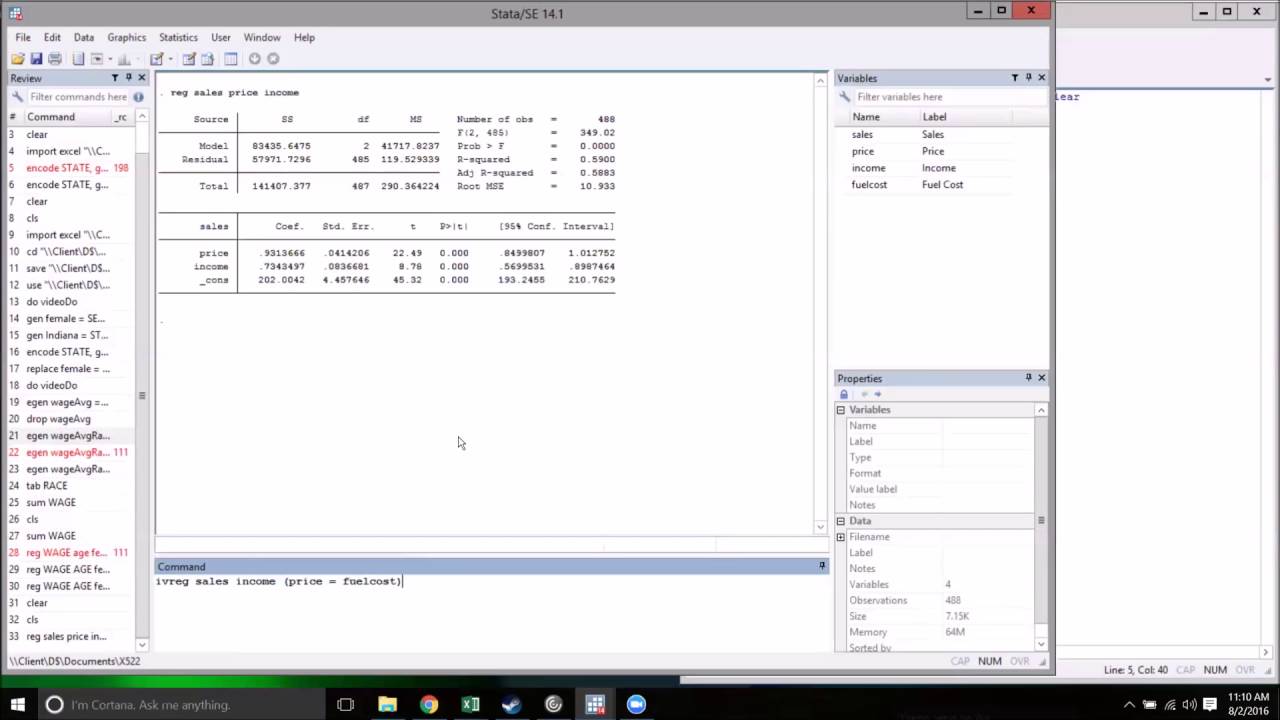
Task: Expand the Filename row in Properties
Action: click(x=841, y=537)
